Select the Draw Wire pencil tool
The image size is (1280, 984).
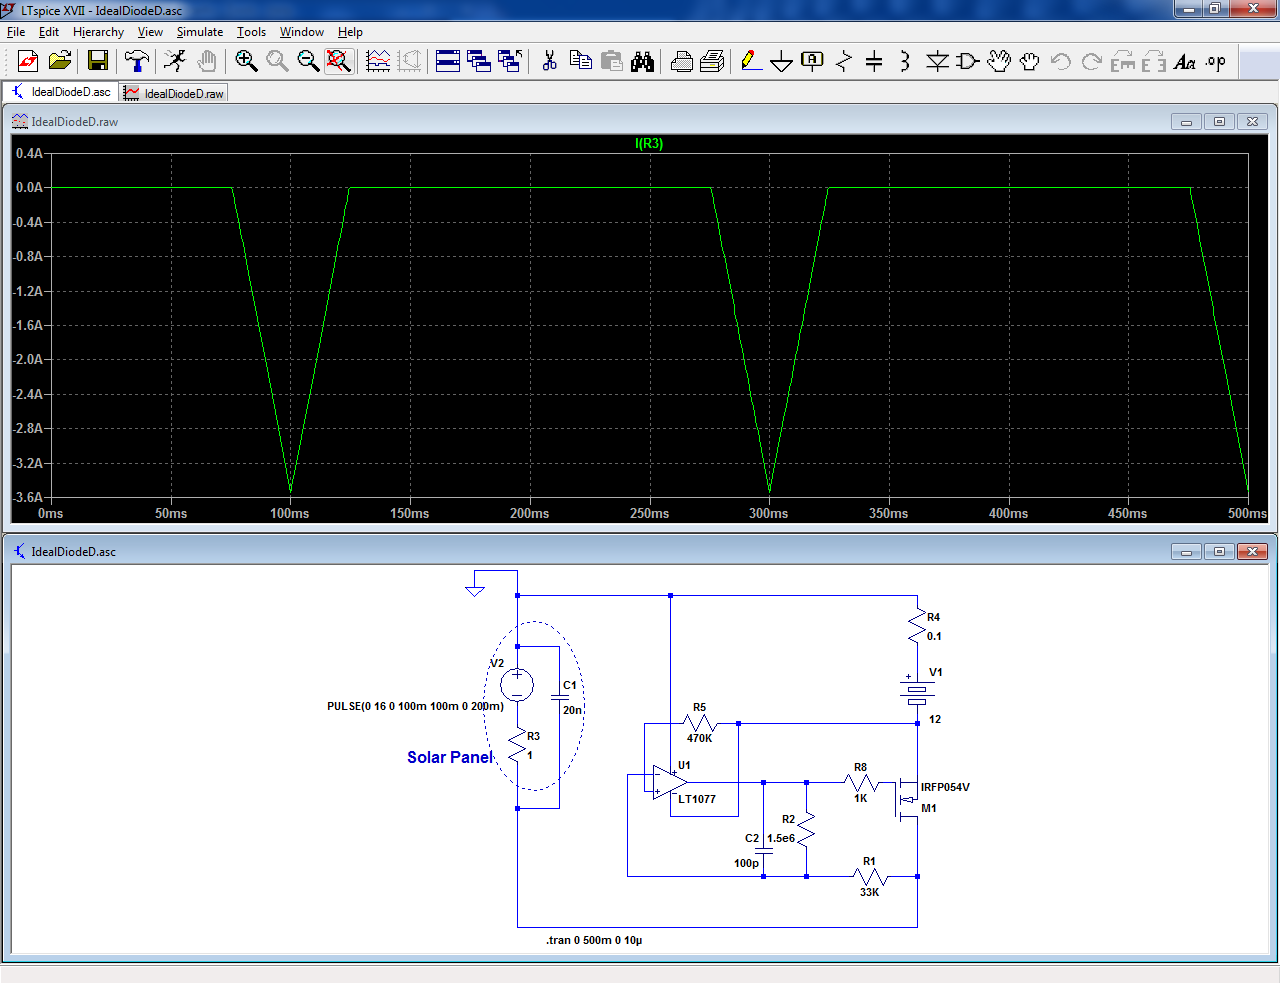coord(751,62)
